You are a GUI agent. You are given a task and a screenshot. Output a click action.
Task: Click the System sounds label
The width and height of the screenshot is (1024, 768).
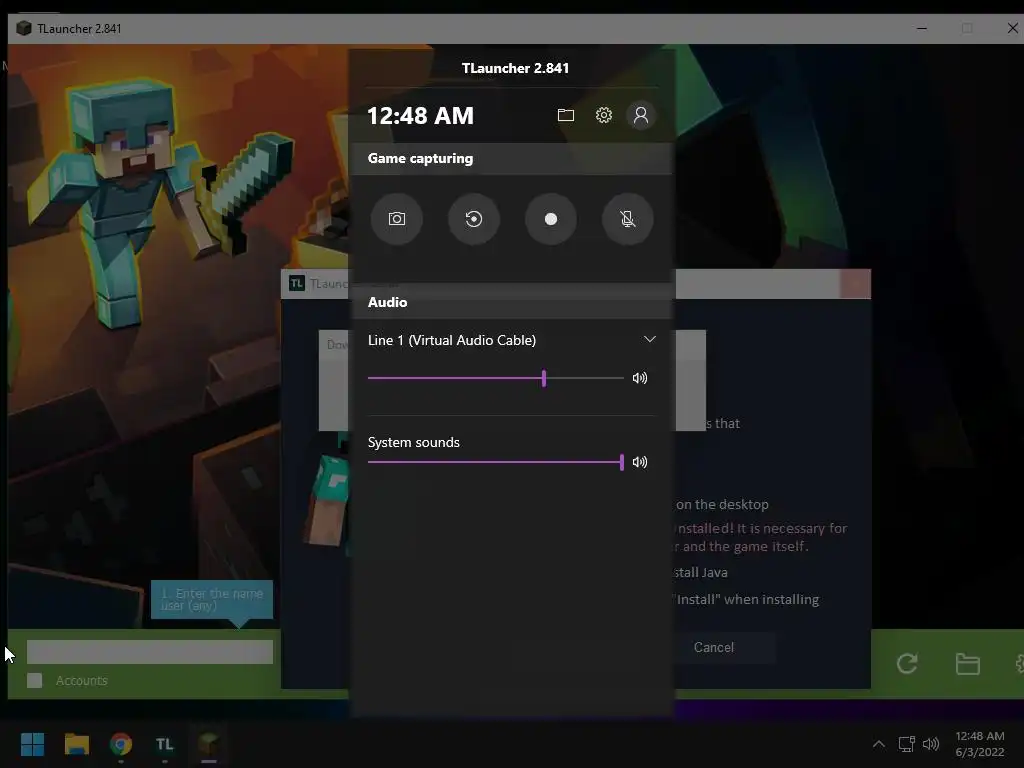tap(413, 442)
